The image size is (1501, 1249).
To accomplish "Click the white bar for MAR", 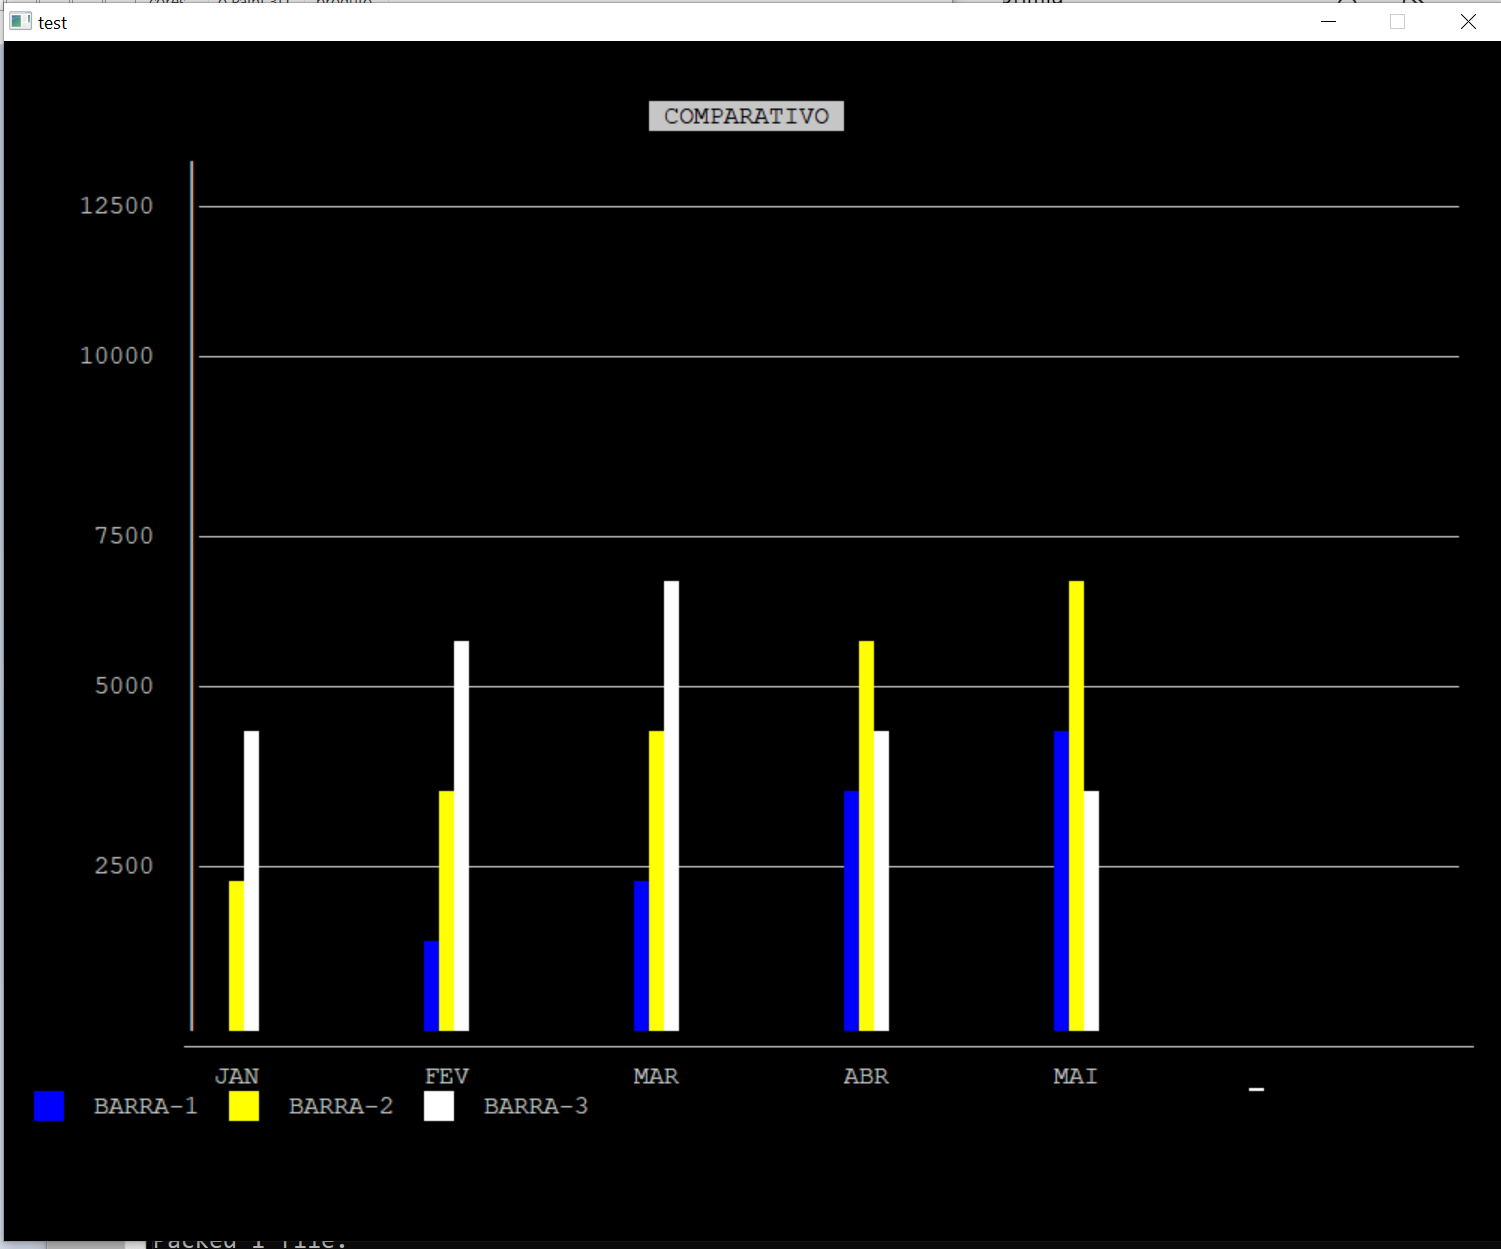I will (671, 806).
